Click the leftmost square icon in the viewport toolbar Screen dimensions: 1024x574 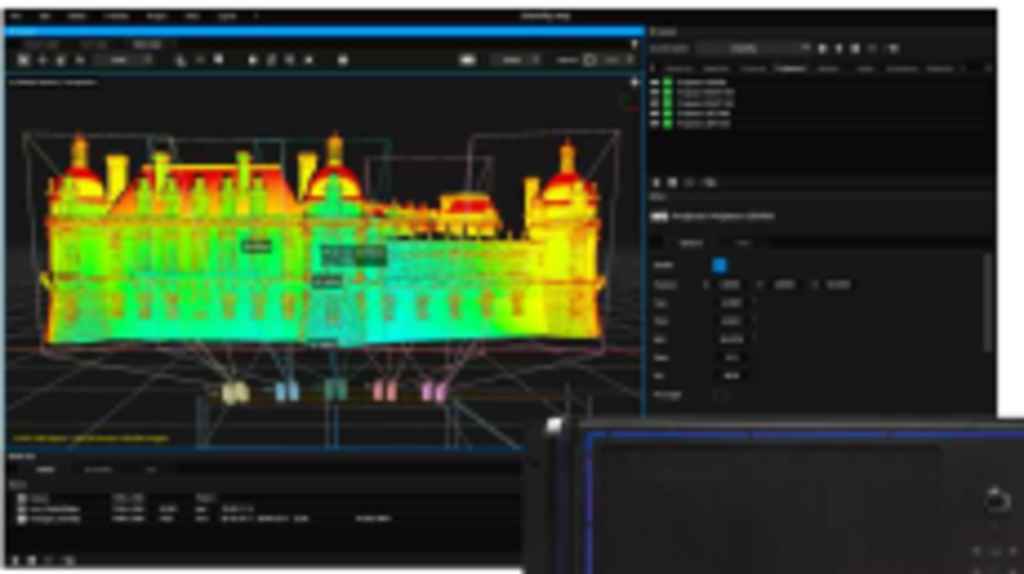24,60
